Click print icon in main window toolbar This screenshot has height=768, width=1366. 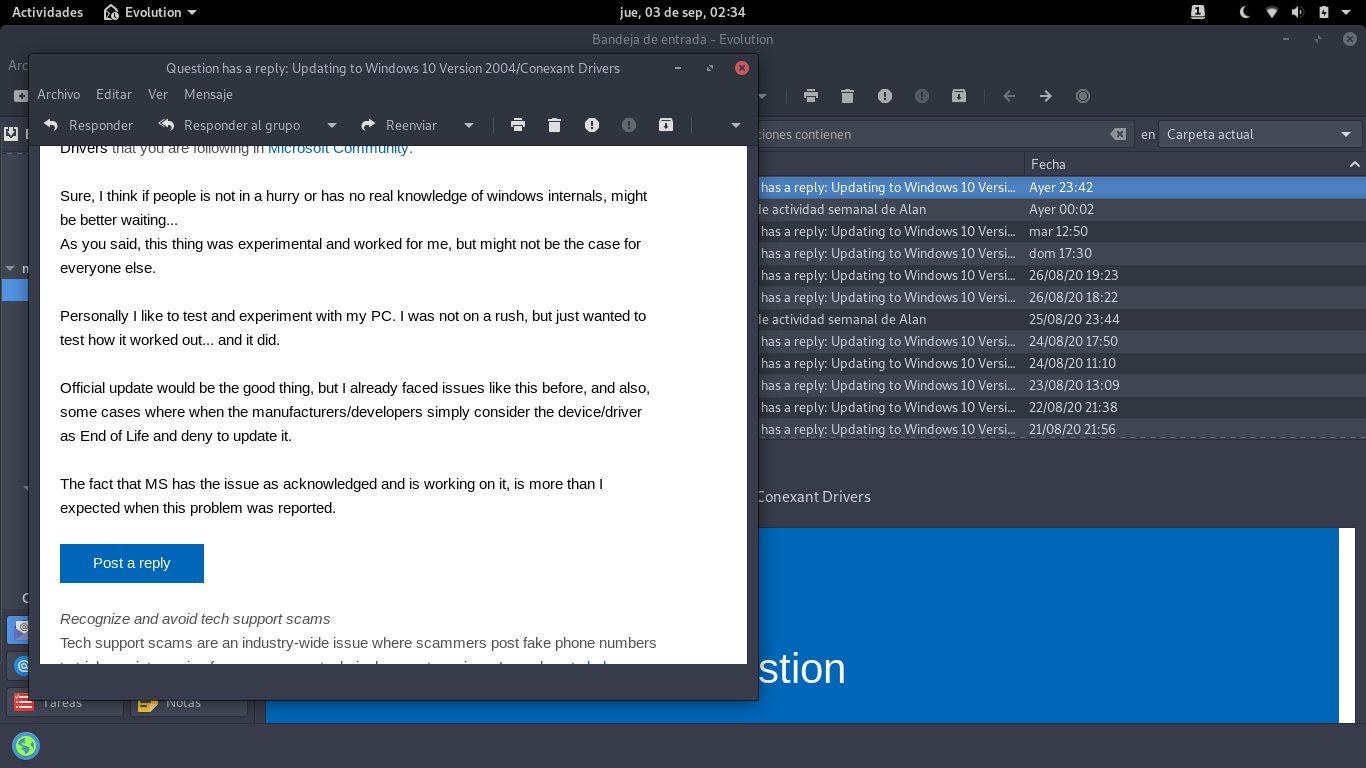(811, 96)
